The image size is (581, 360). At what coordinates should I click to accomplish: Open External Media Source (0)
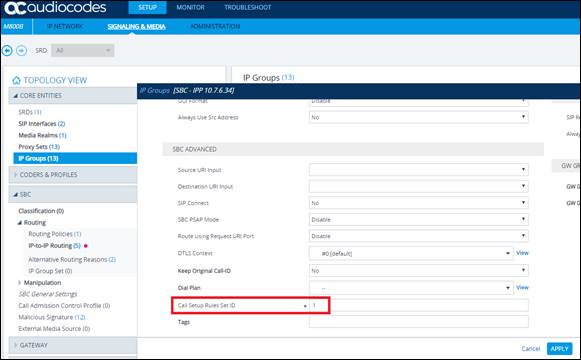pos(54,329)
